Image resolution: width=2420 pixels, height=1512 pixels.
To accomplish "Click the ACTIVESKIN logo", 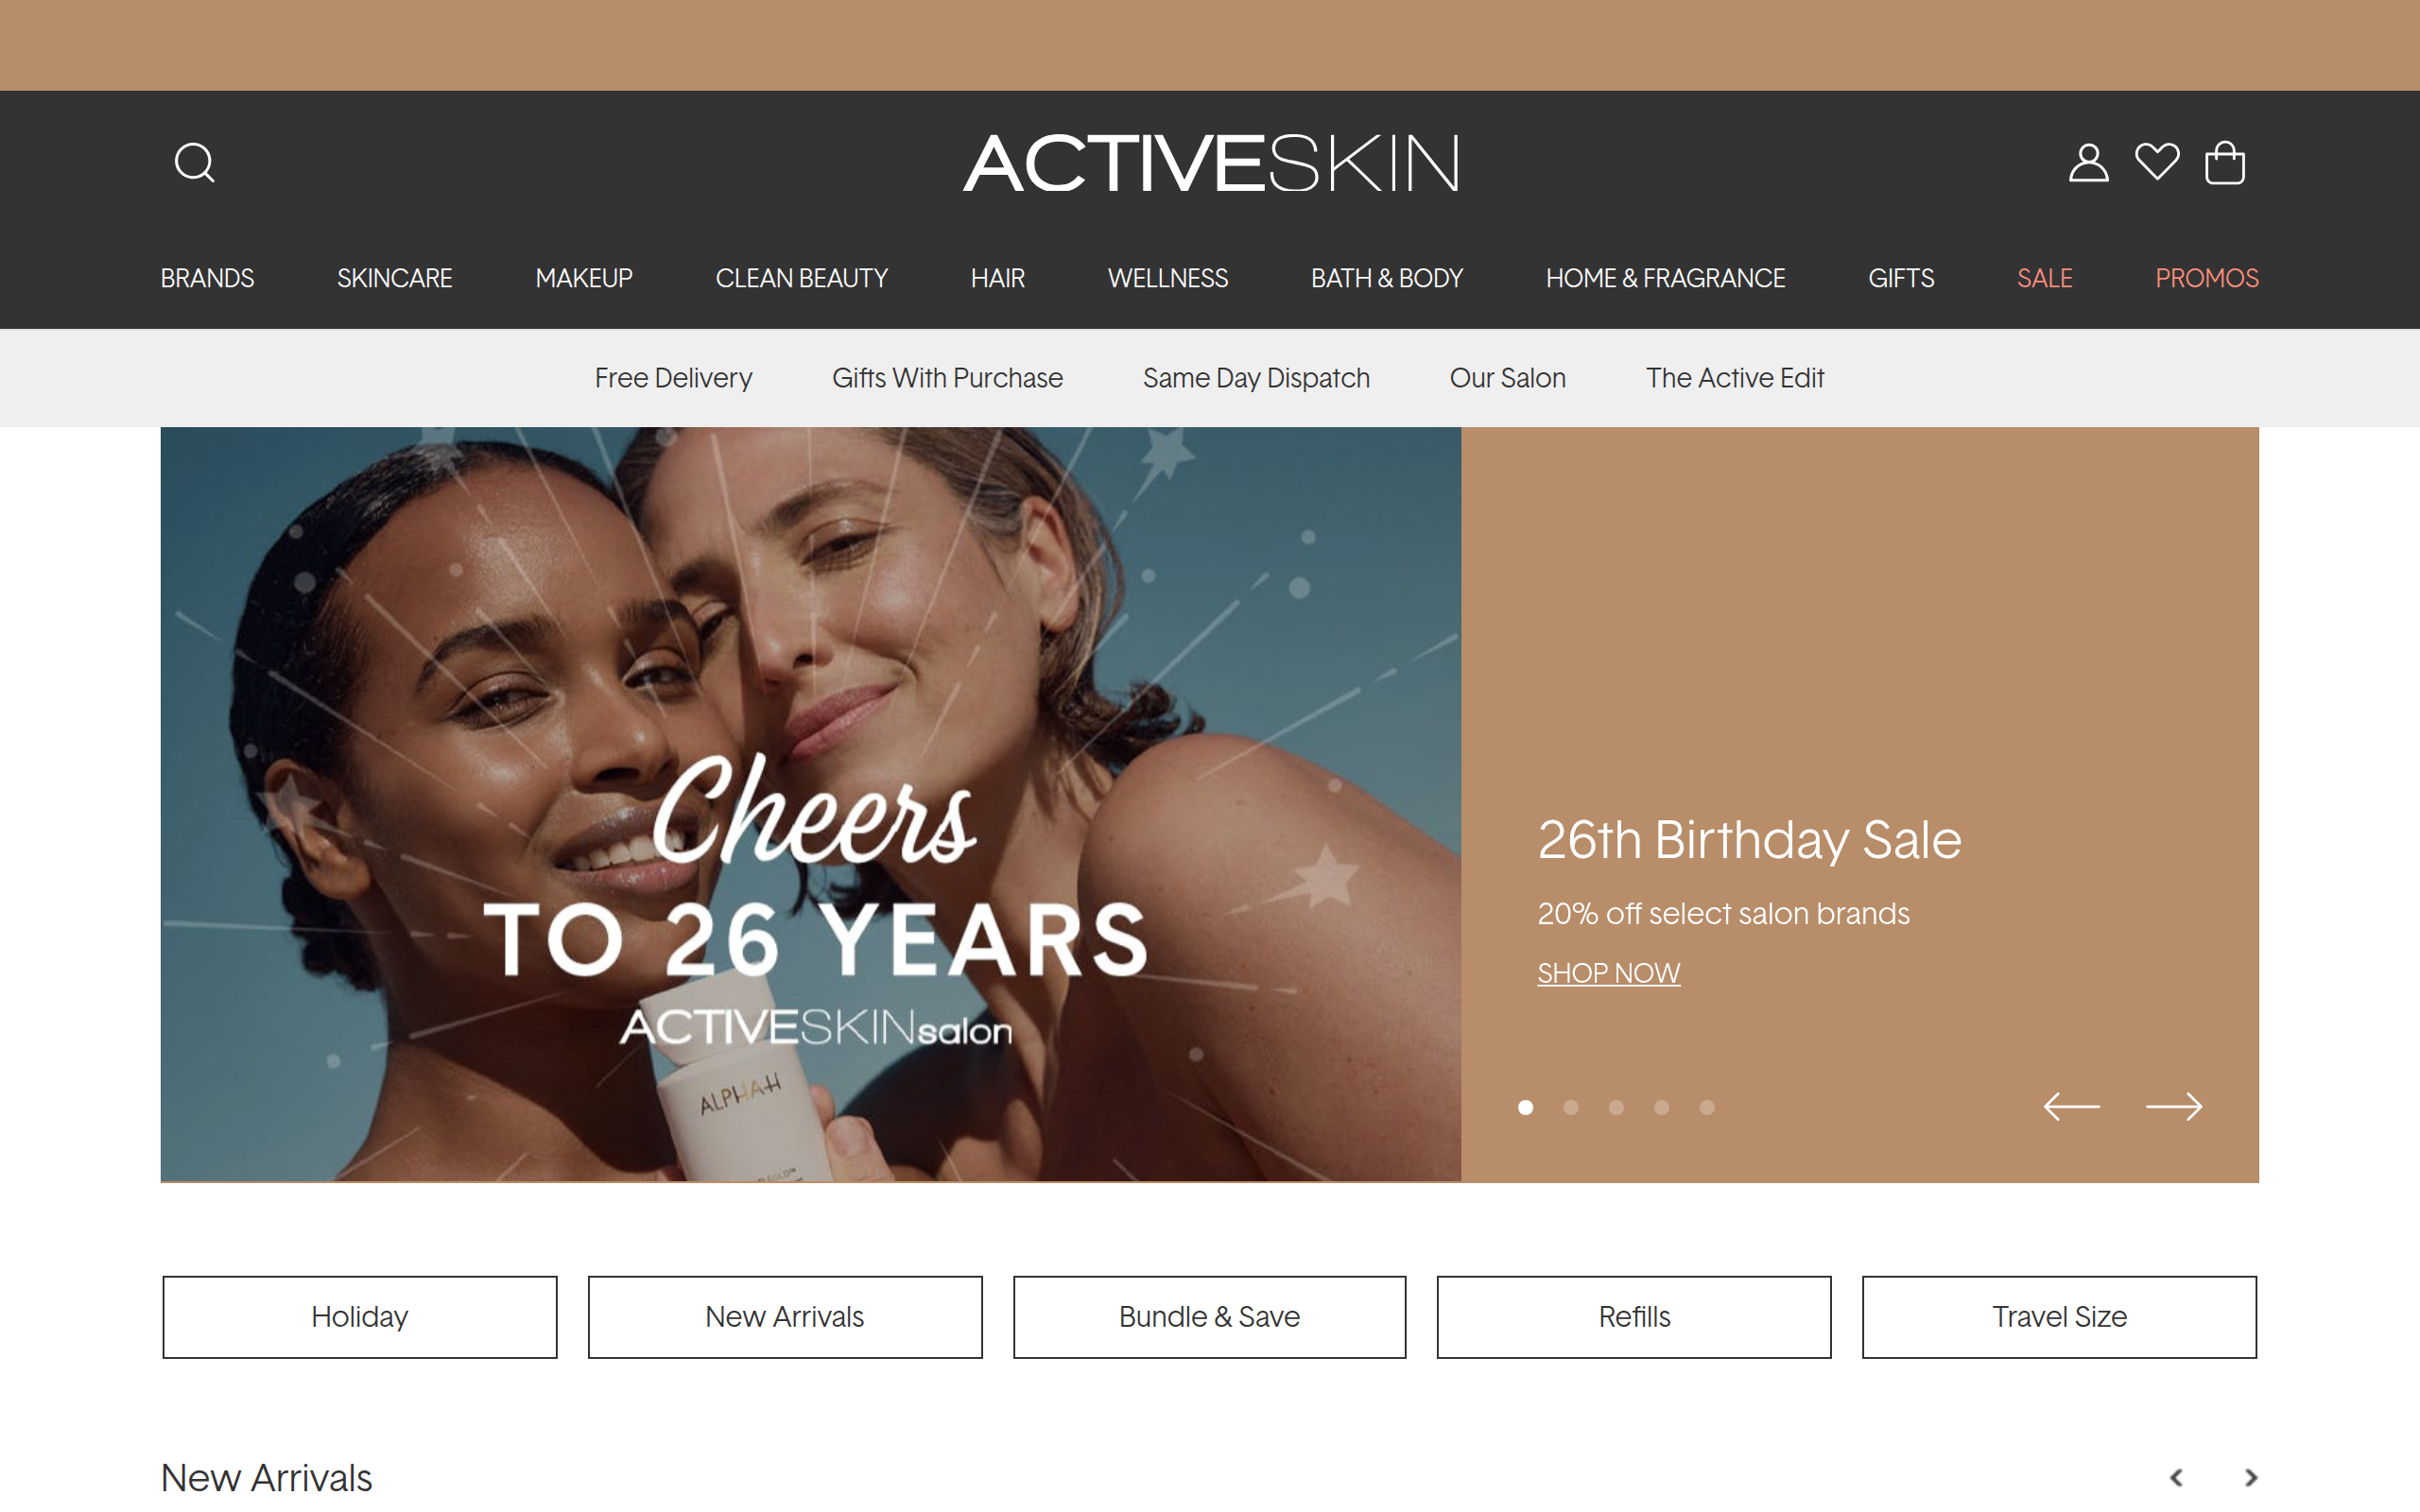I will point(1211,163).
